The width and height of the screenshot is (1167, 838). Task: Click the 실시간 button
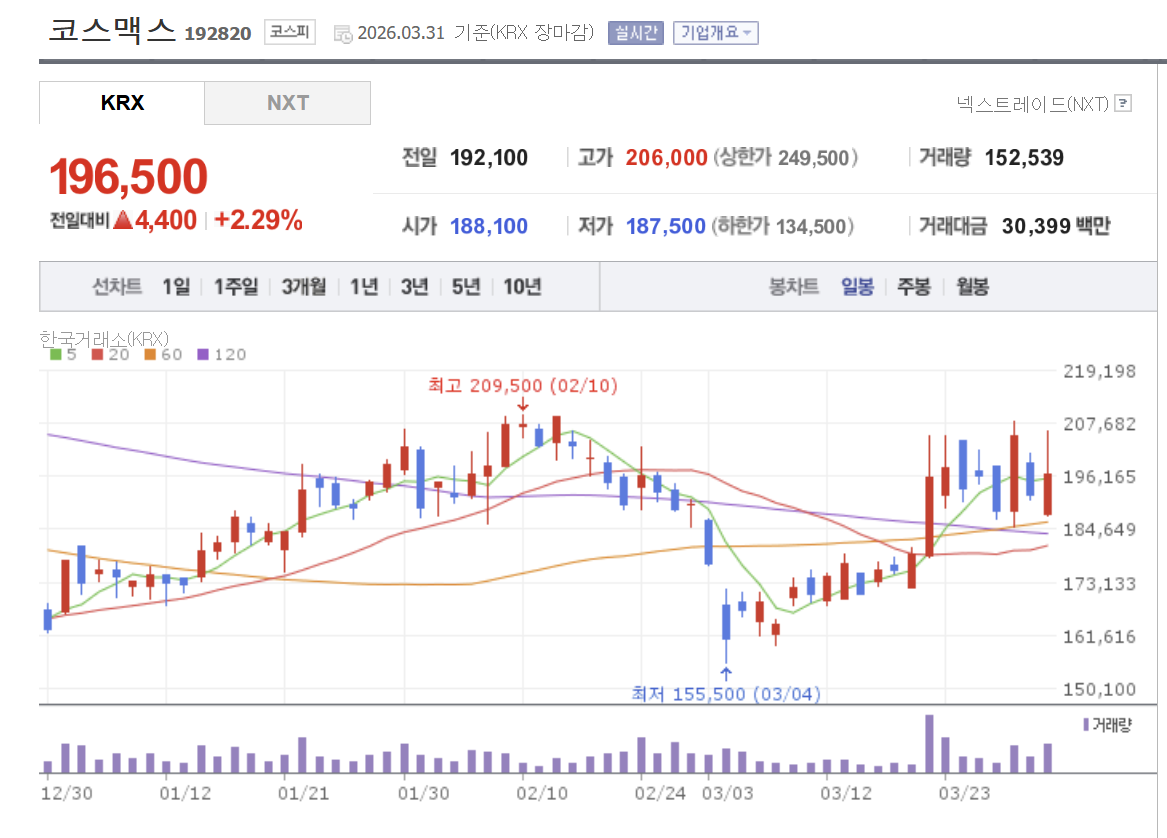coord(635,33)
